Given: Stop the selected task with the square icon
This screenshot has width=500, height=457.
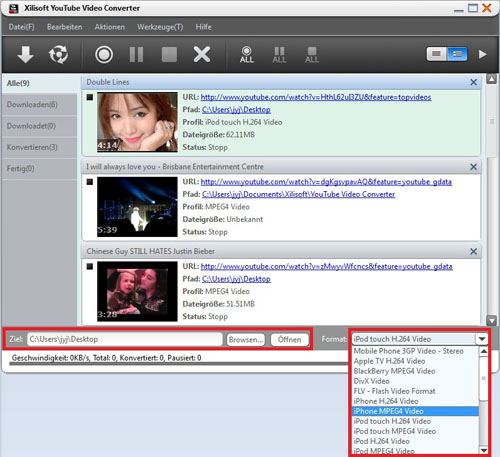Looking at the screenshot, I should tap(169, 55).
